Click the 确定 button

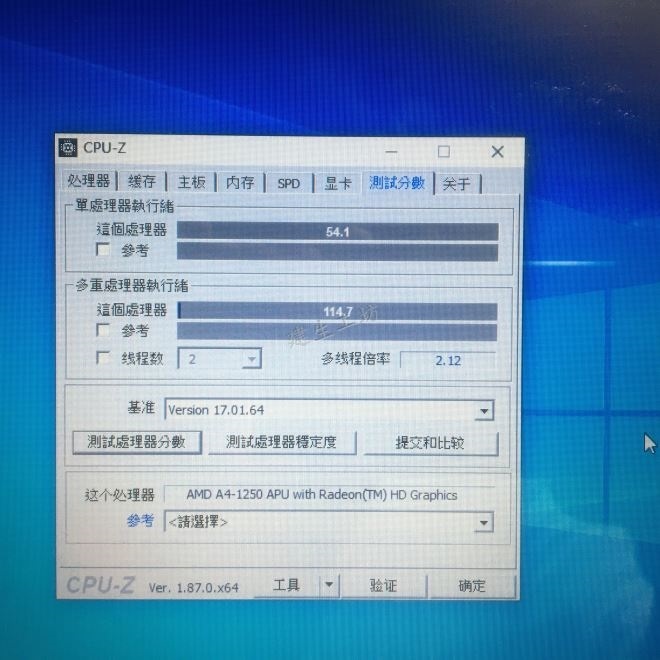[x=472, y=586]
